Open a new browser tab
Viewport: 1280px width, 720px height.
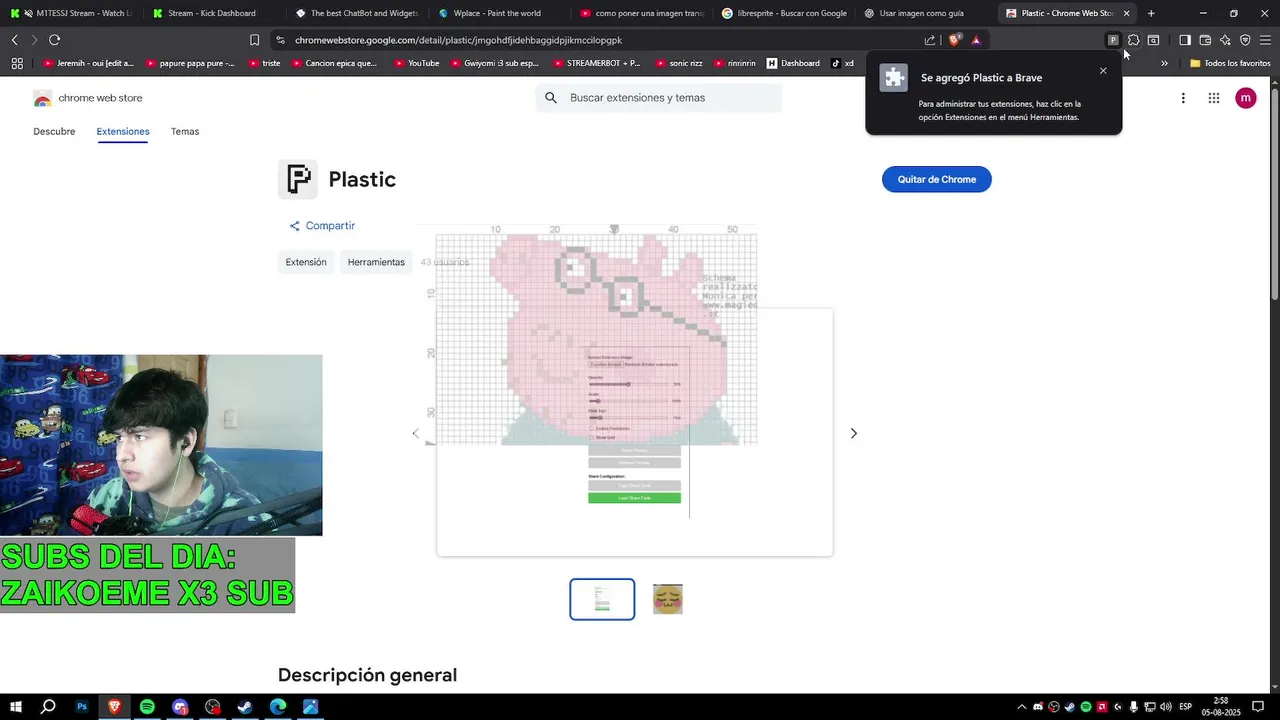coord(1151,13)
